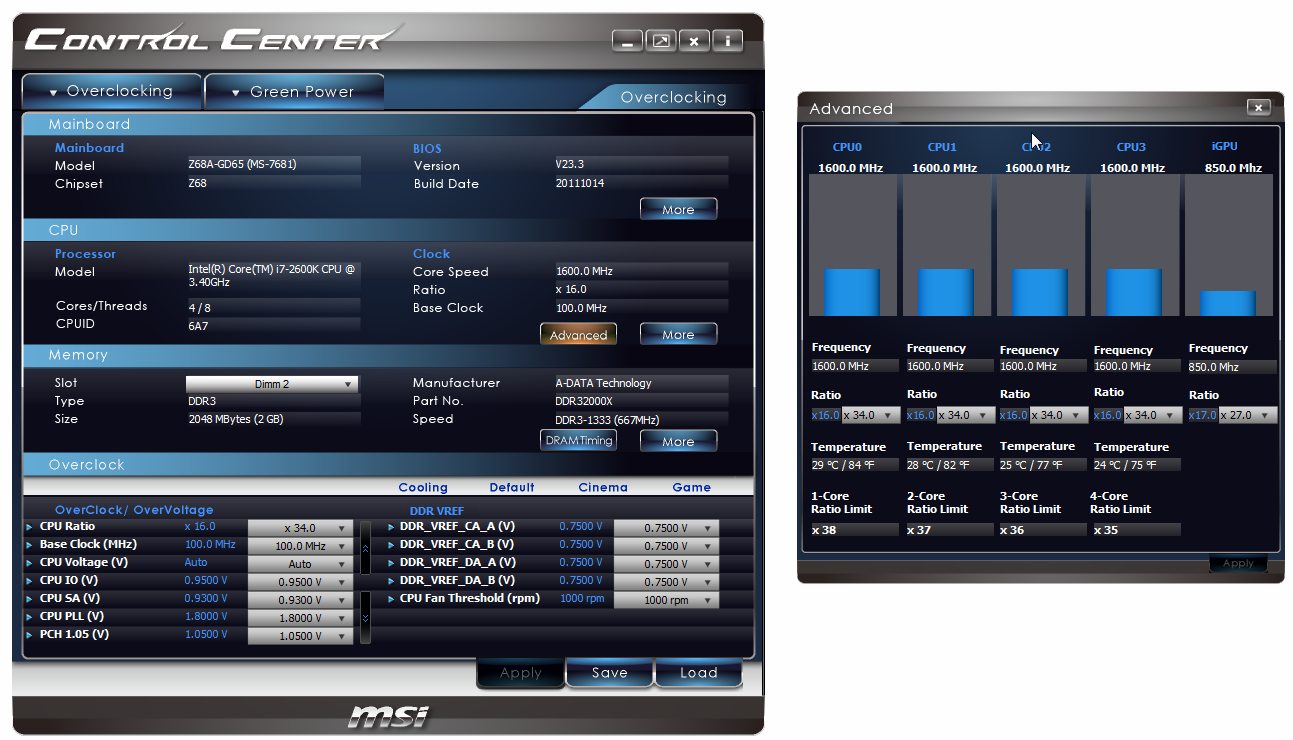Click the arrow icon beside CPU Voltage (V)
The width and height of the screenshot is (1293, 740).
(x=29, y=562)
